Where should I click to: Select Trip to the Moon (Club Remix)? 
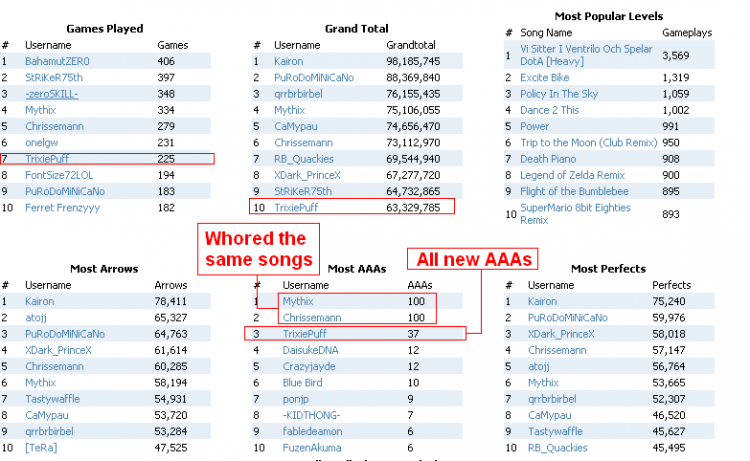coord(588,143)
